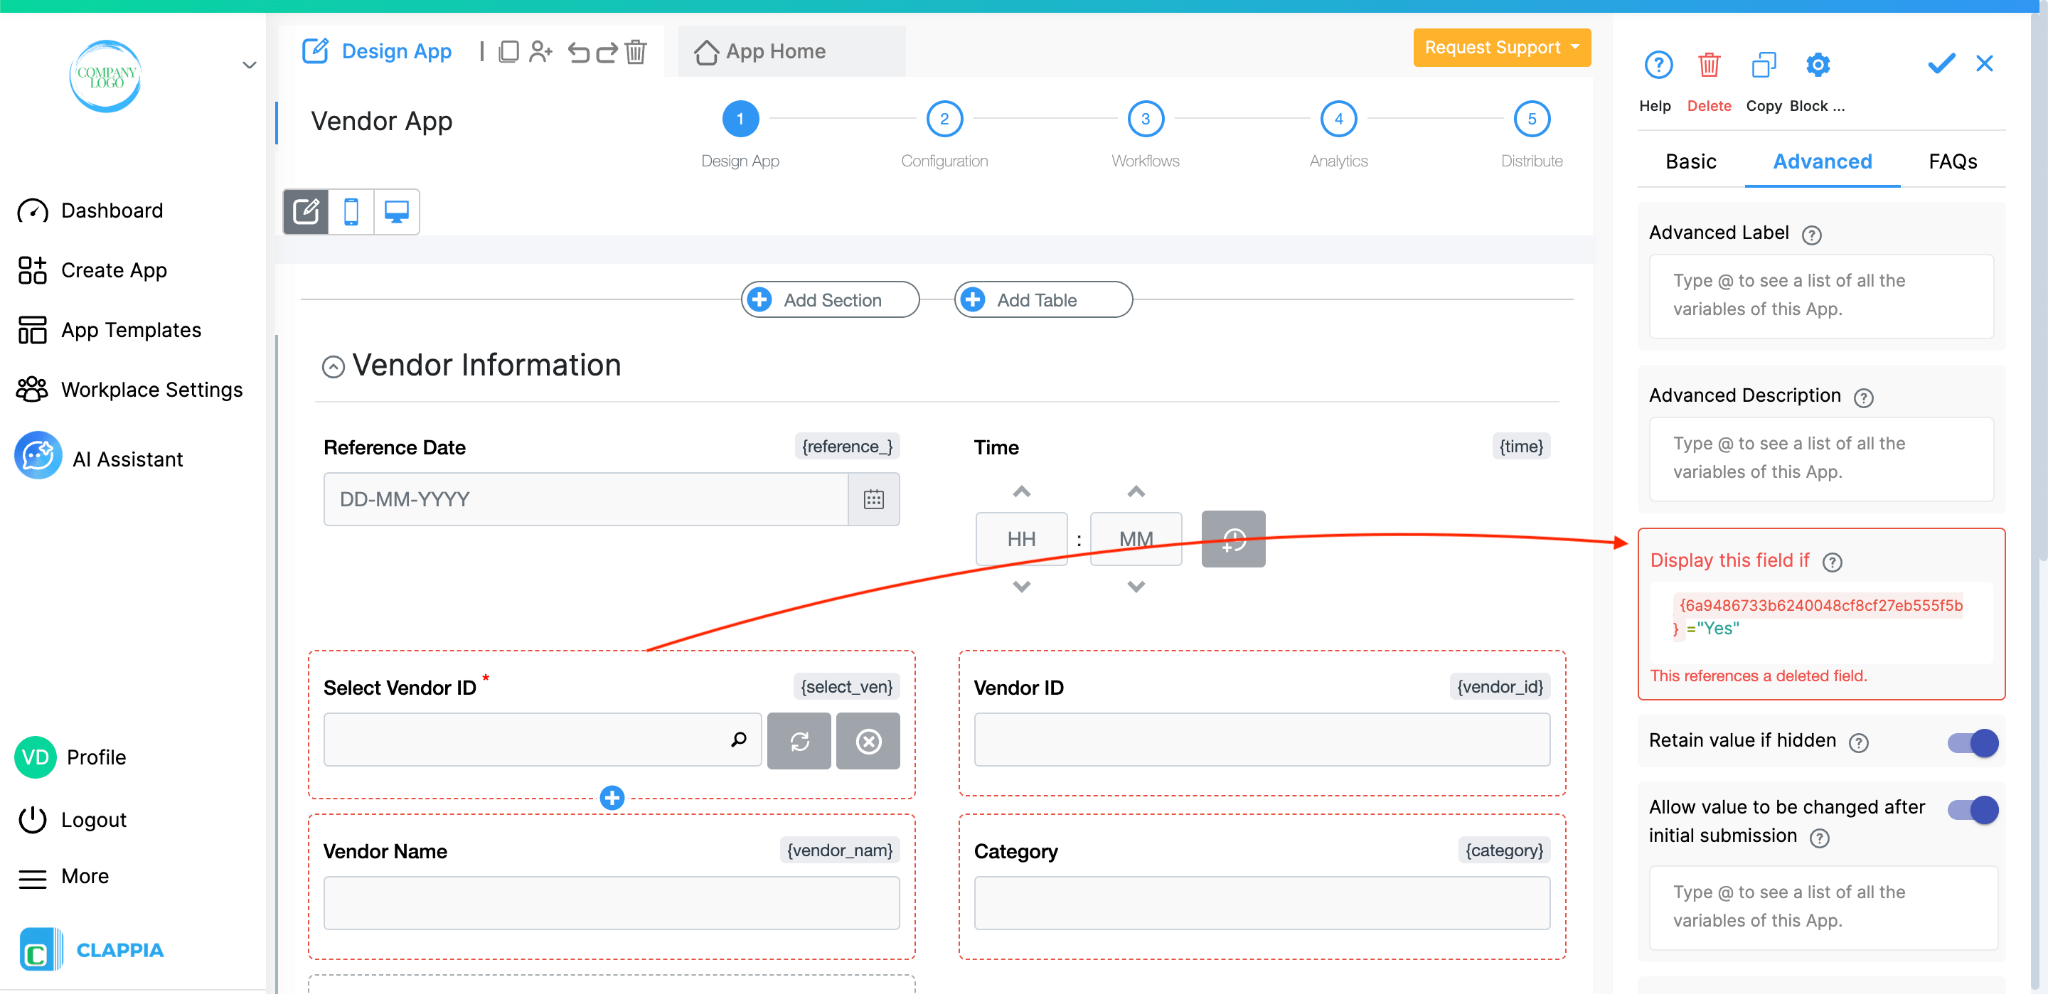Open the Request Support dropdown
The width and height of the screenshot is (2048, 994).
click(1501, 47)
